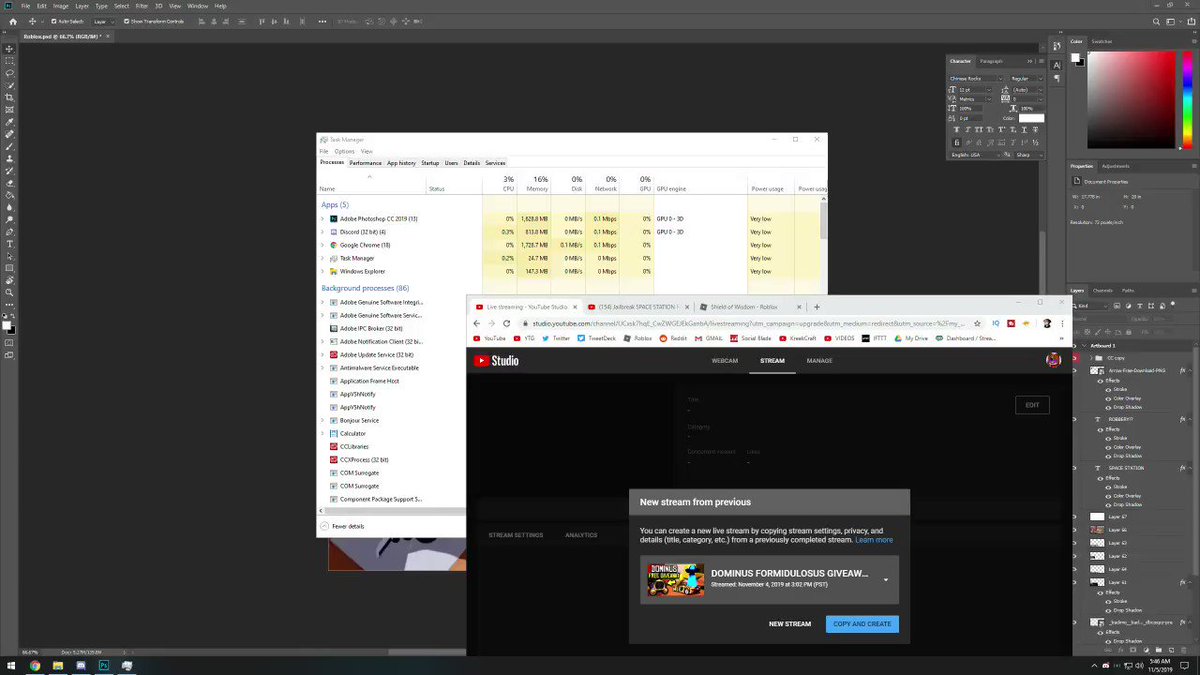This screenshot has width=1200, height=675.
Task: Hide the ROBBERY? layer
Action: tap(1073, 421)
